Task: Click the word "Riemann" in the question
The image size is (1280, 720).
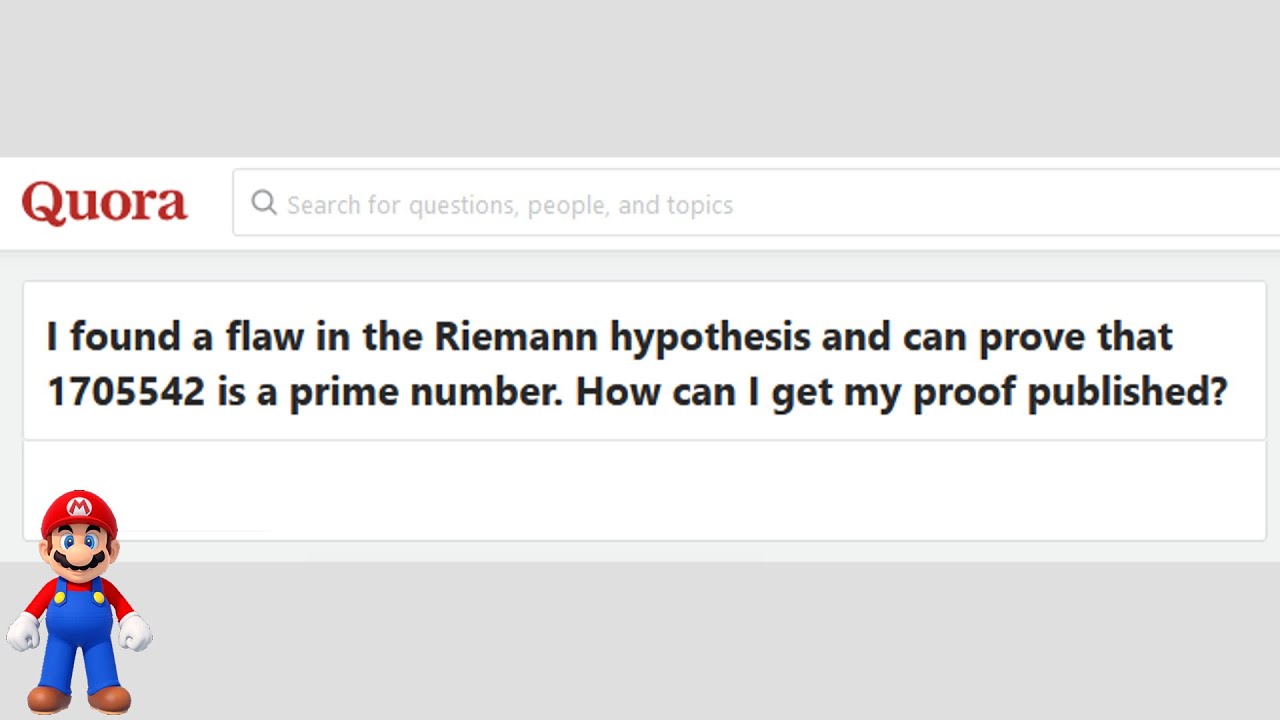Action: pyautogui.click(x=516, y=337)
